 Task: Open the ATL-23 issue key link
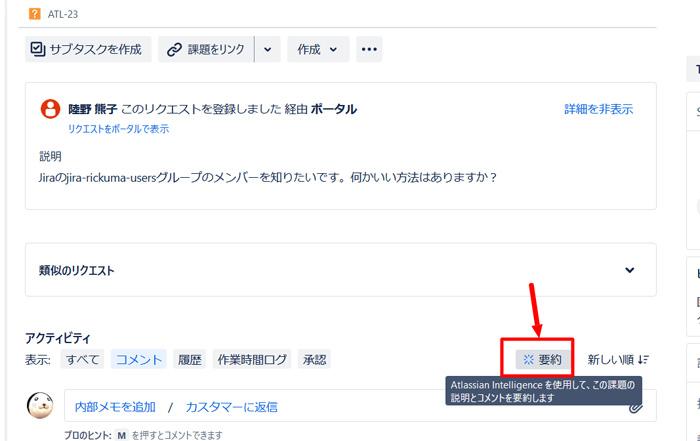click(x=62, y=14)
